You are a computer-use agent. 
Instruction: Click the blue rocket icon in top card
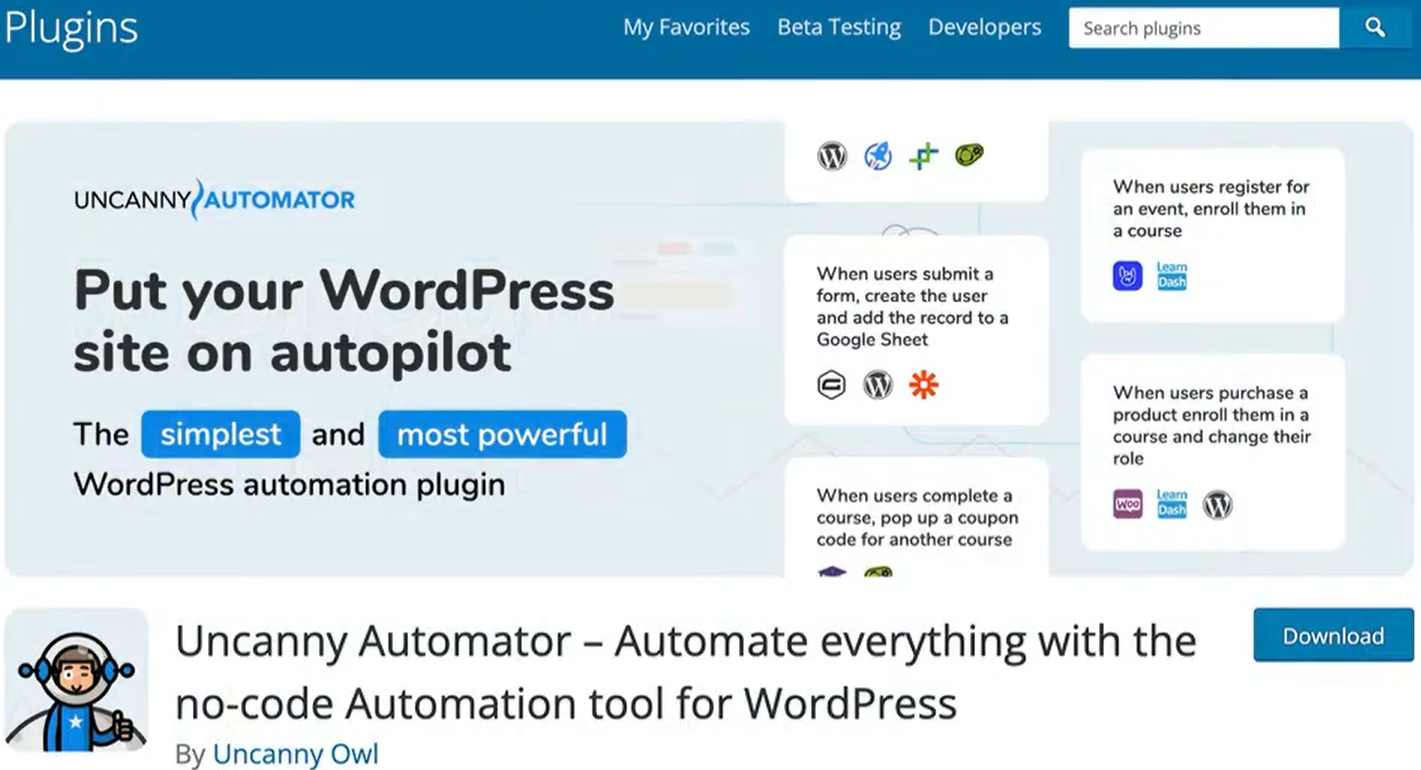[x=878, y=156]
